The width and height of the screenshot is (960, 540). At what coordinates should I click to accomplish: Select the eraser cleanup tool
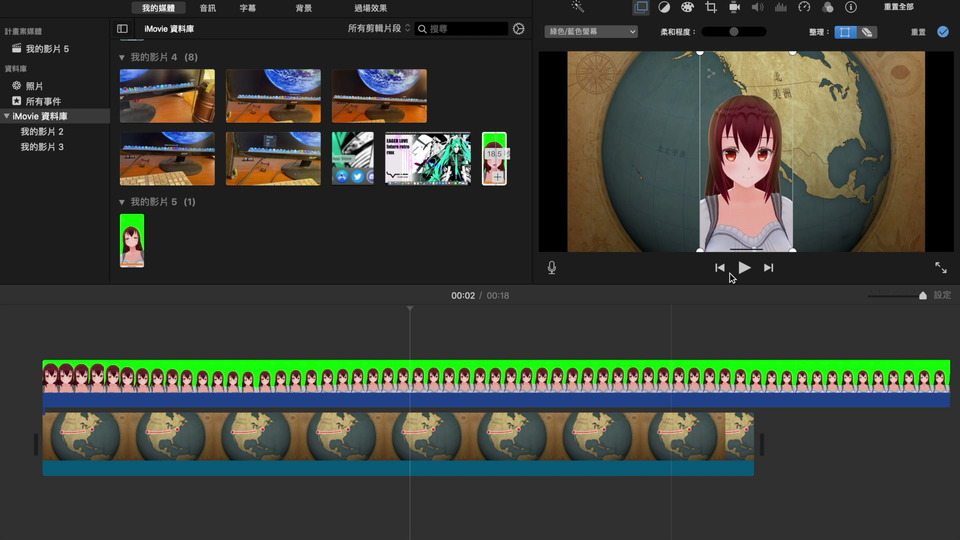867,32
